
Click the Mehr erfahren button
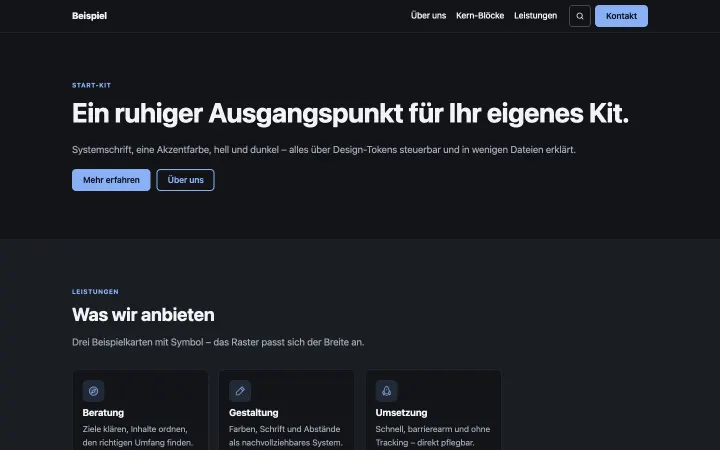(x=111, y=180)
